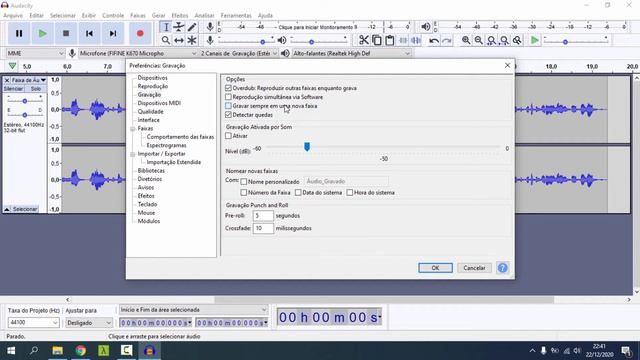Screen dimensions: 640x360
Task: Click the recording meter microphone icon
Action: [x=210, y=27]
